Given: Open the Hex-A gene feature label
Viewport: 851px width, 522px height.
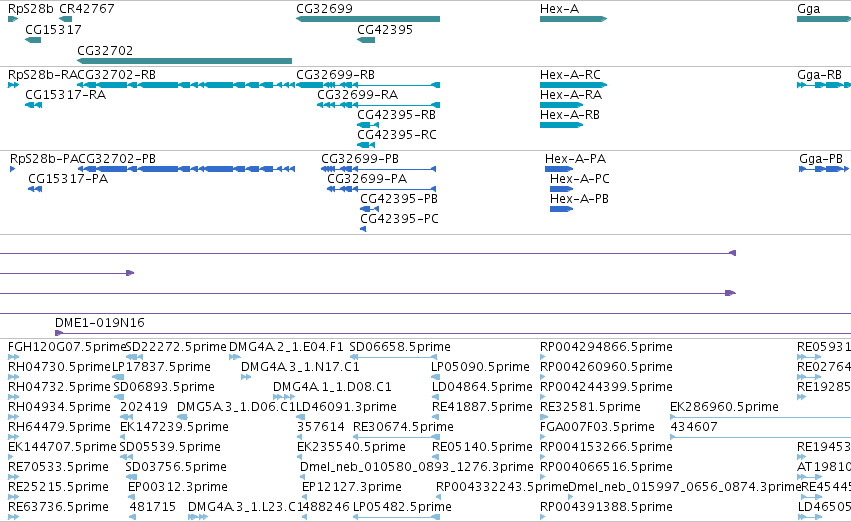Looking at the screenshot, I should (559, 9).
